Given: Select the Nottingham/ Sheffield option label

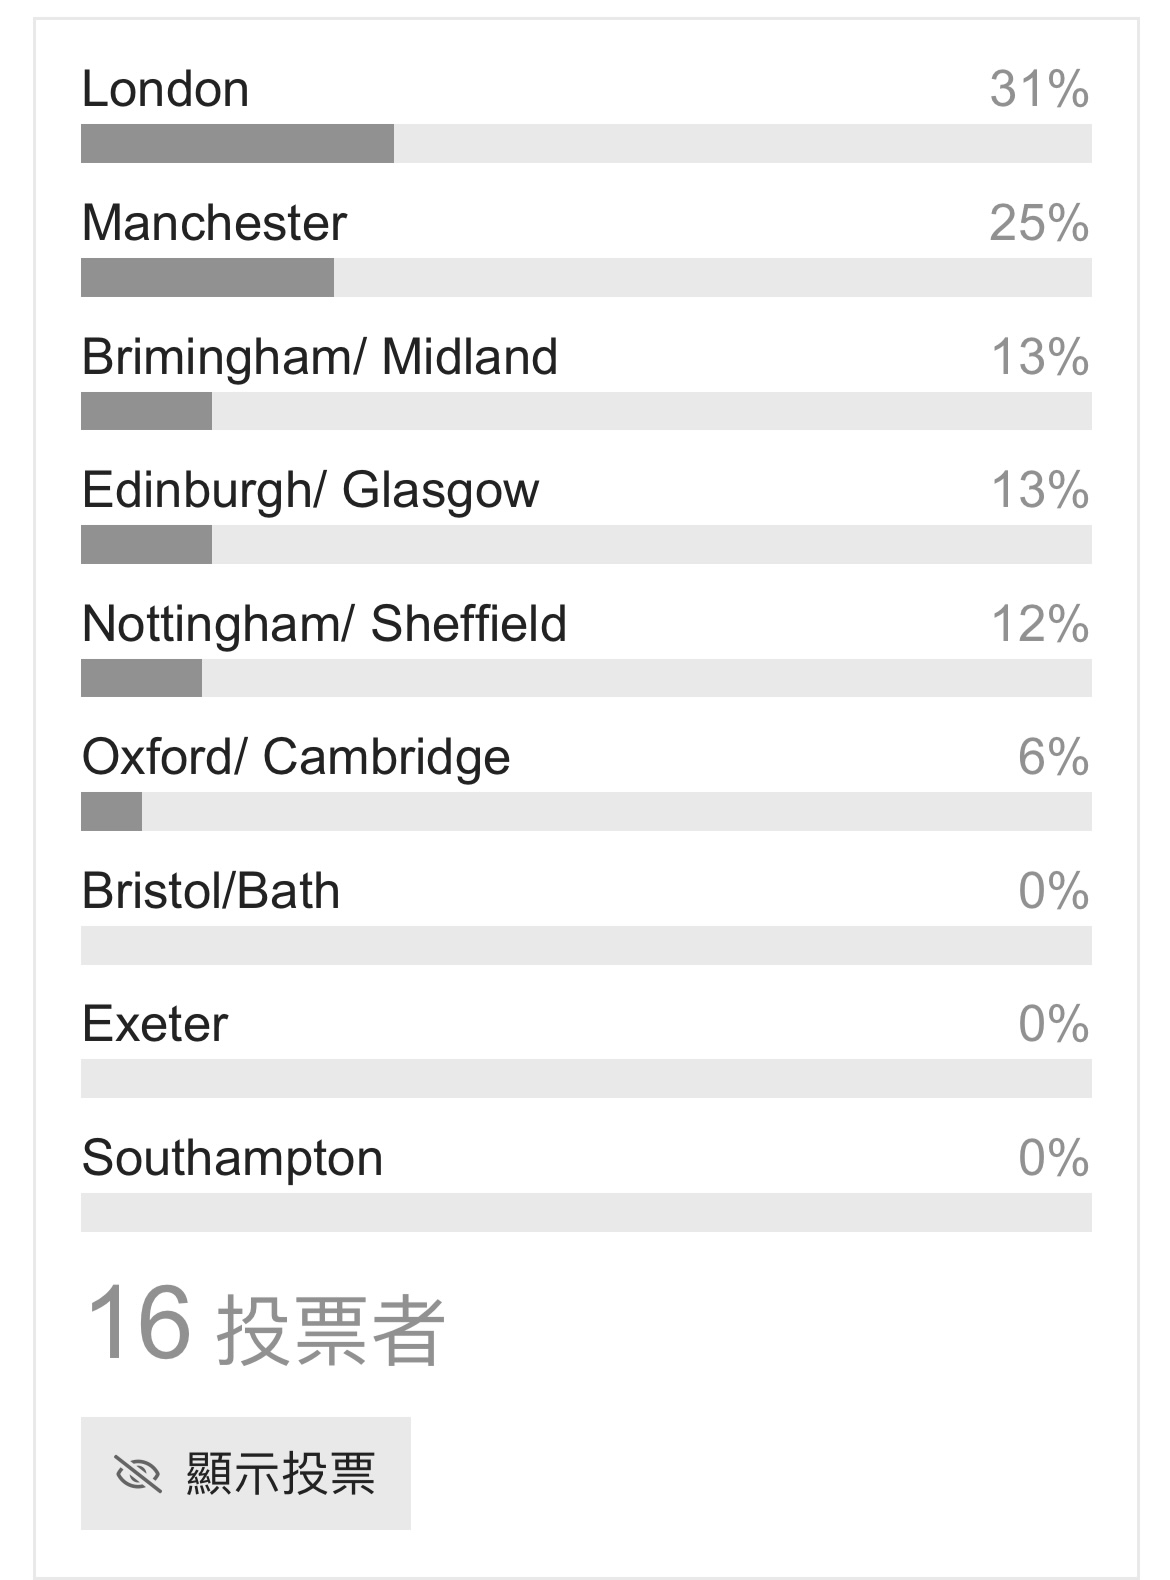Looking at the screenshot, I should [x=324, y=624].
